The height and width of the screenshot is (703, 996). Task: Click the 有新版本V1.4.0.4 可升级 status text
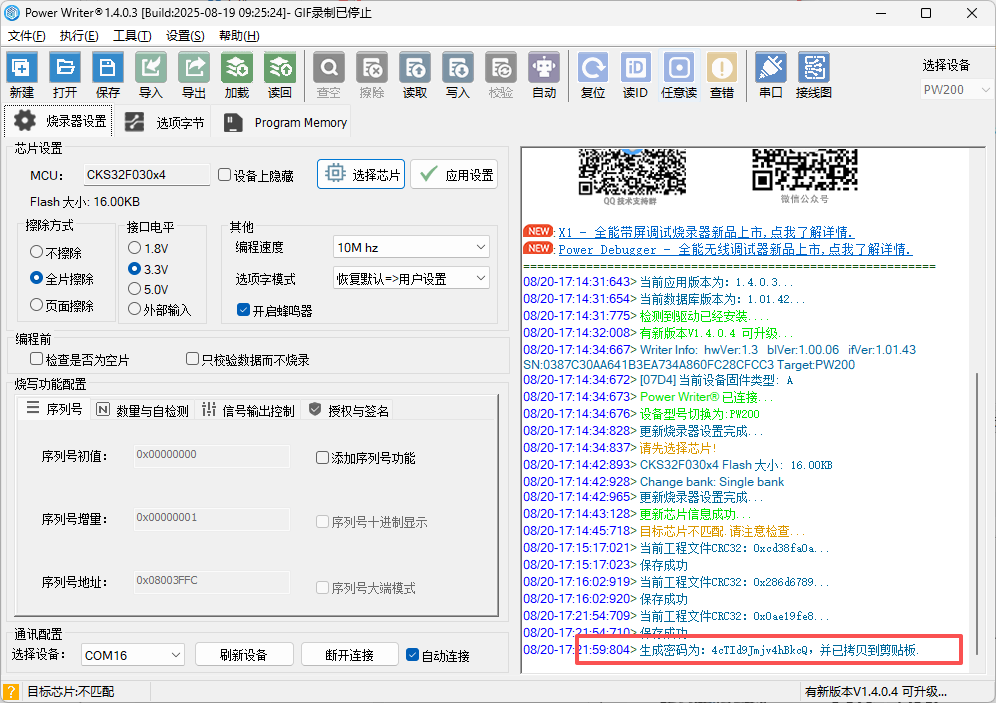875,692
